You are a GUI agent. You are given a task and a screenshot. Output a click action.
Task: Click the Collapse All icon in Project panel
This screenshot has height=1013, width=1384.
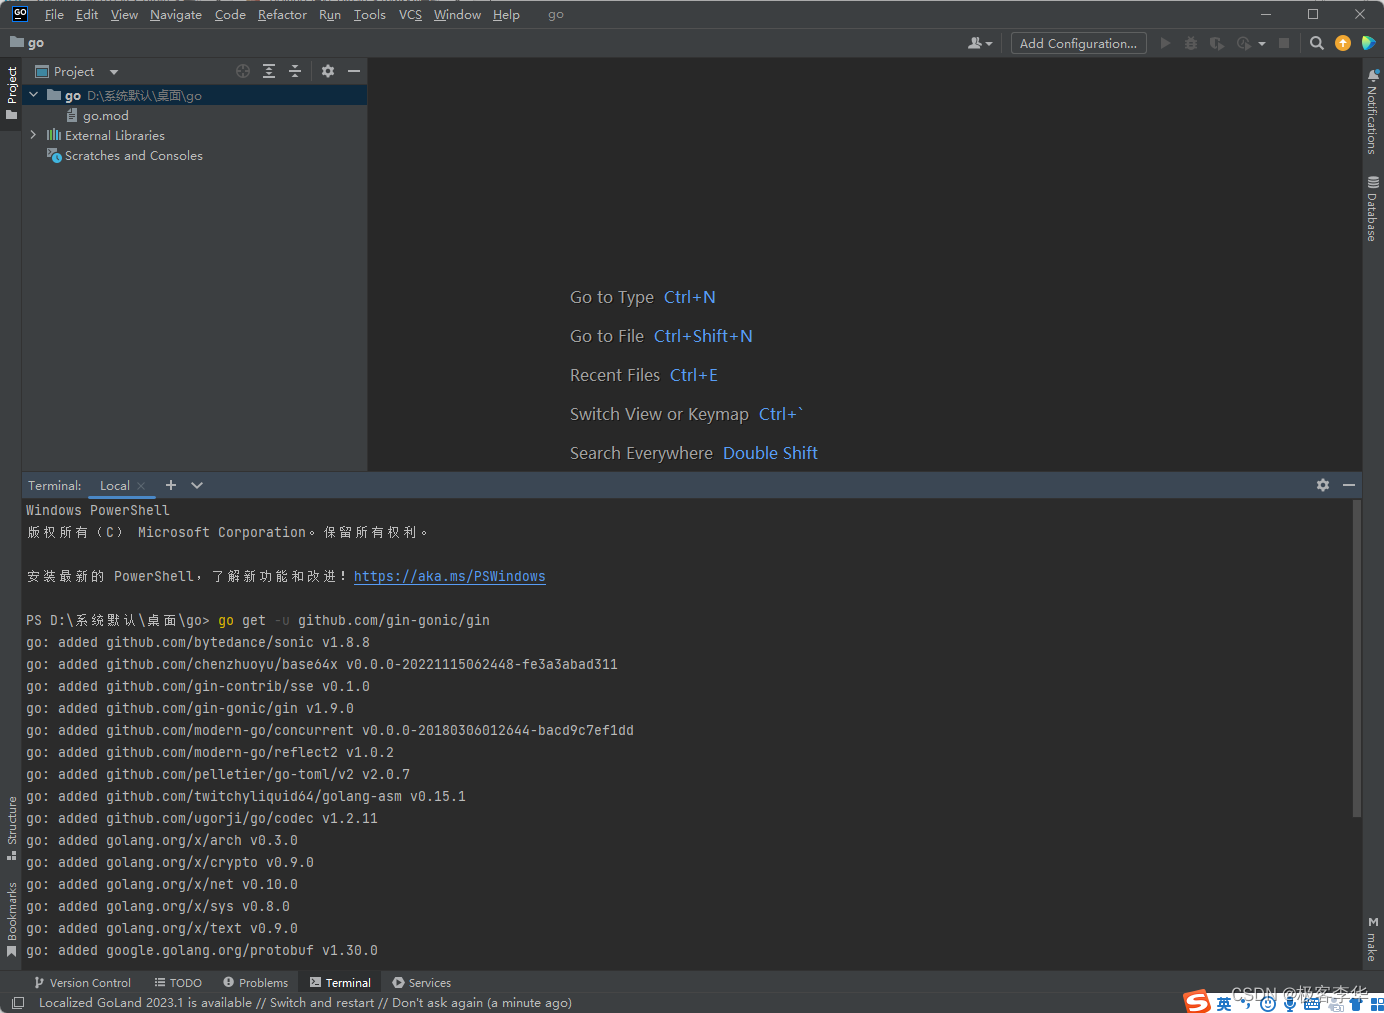[x=295, y=71]
